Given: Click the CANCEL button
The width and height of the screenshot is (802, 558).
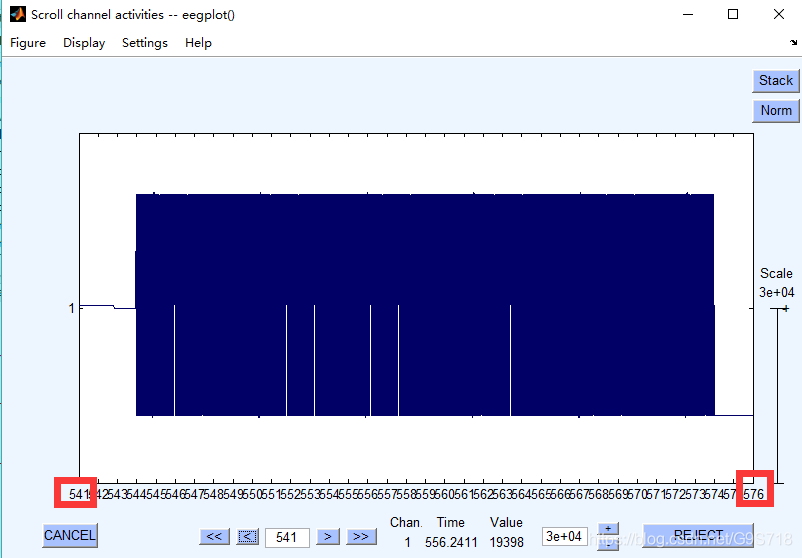Looking at the screenshot, I should [70, 535].
